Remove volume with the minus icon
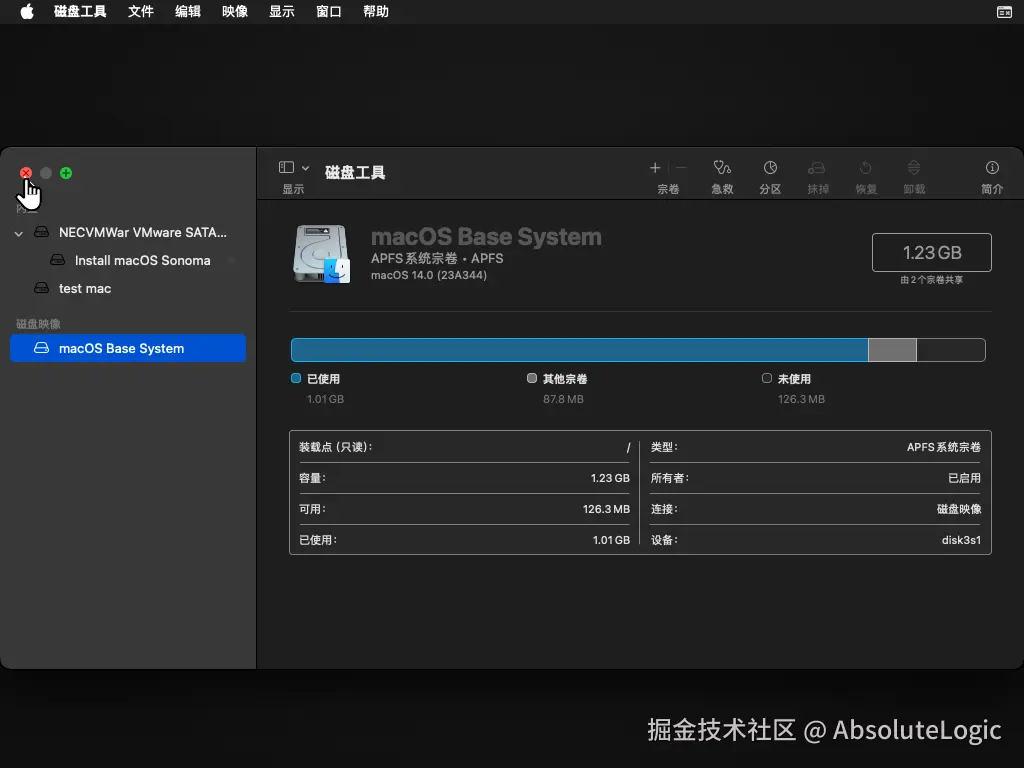Screen dimensions: 1024x768 coord(680,168)
